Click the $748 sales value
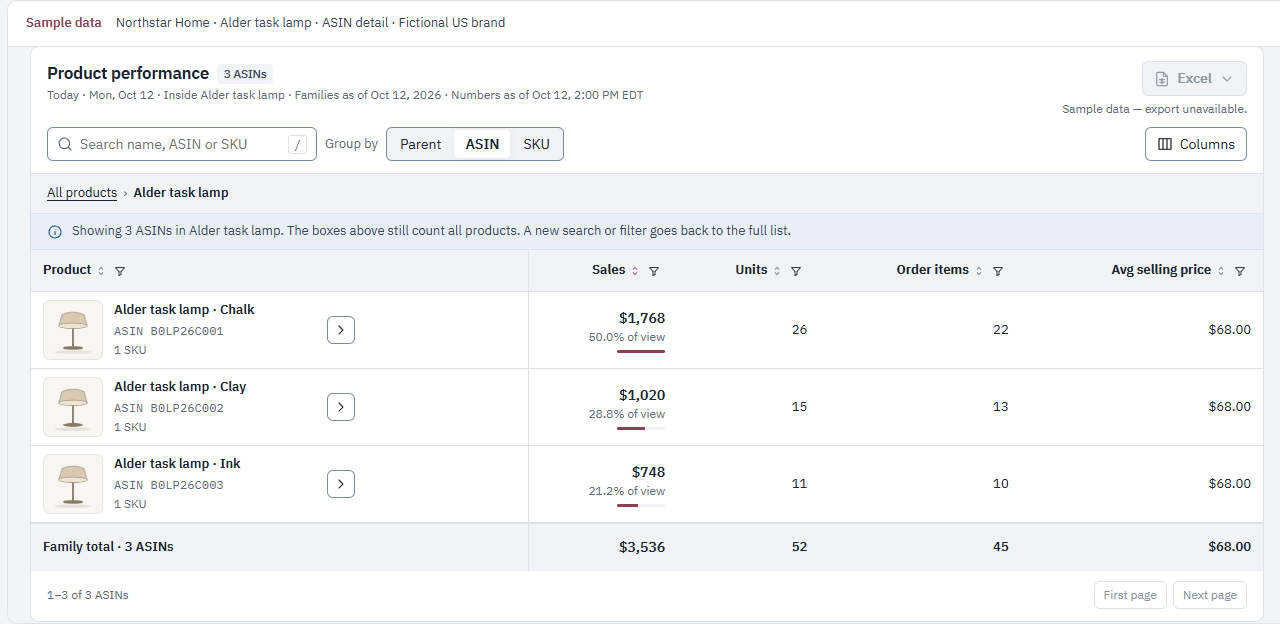This screenshot has height=624, width=1280. 648,472
